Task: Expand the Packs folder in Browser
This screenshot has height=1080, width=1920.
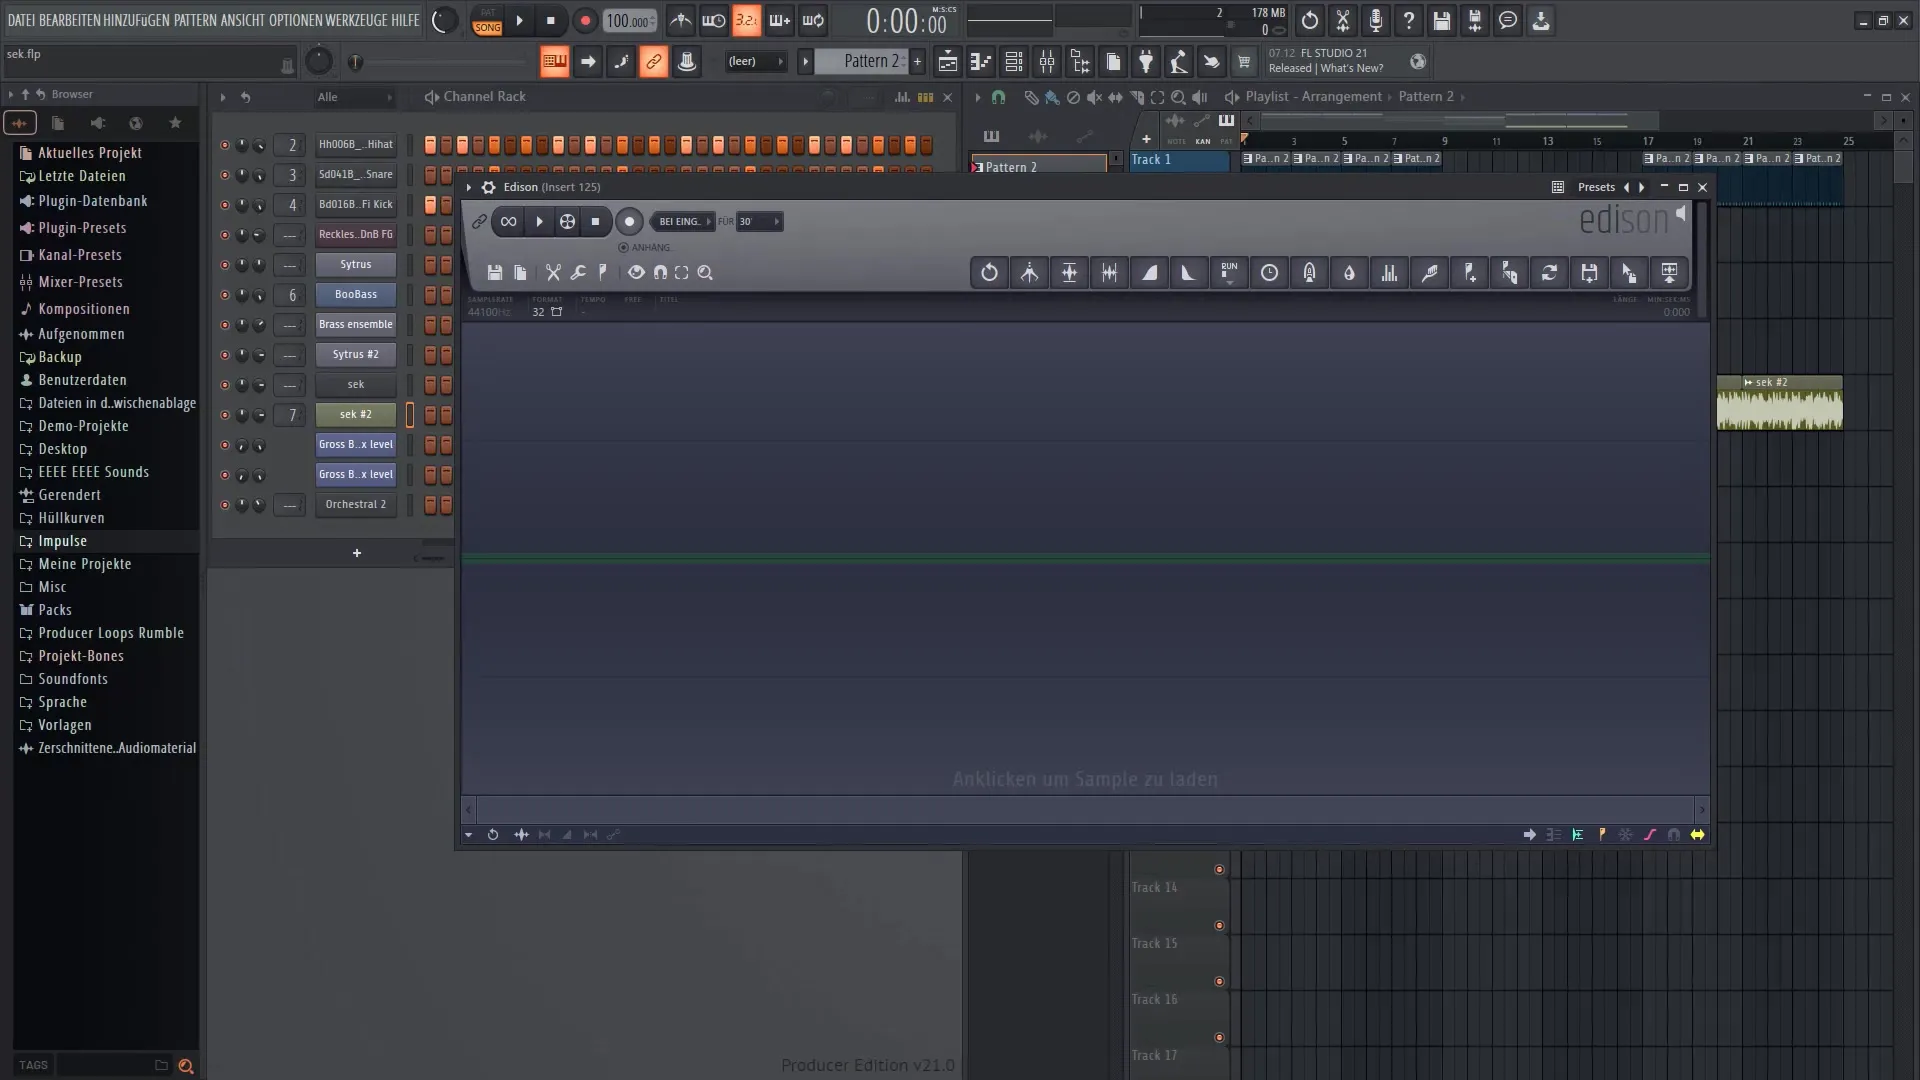Action: tap(55, 610)
